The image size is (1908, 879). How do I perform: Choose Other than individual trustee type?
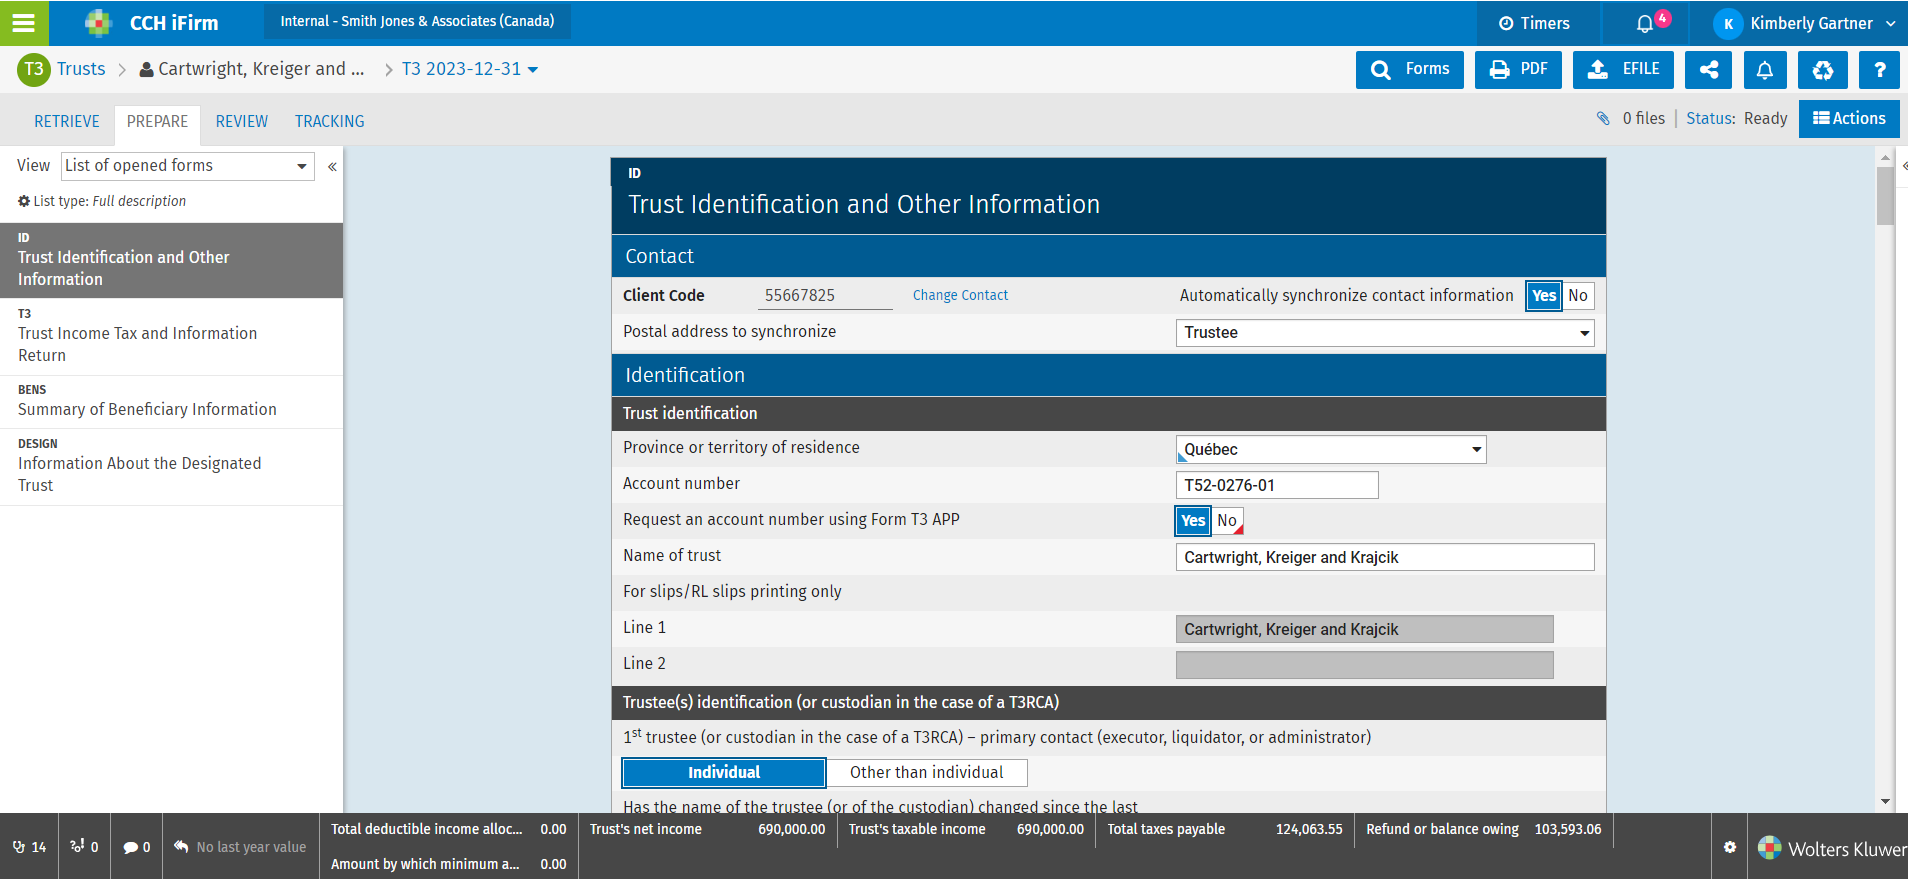[926, 773]
